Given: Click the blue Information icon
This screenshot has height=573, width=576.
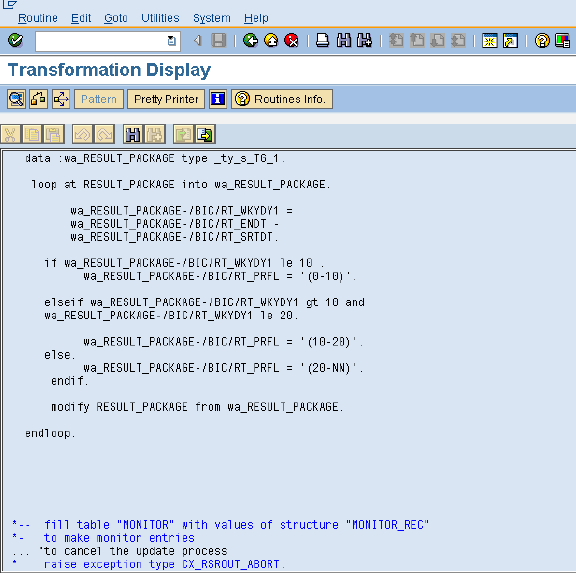Looking at the screenshot, I should 218,99.
